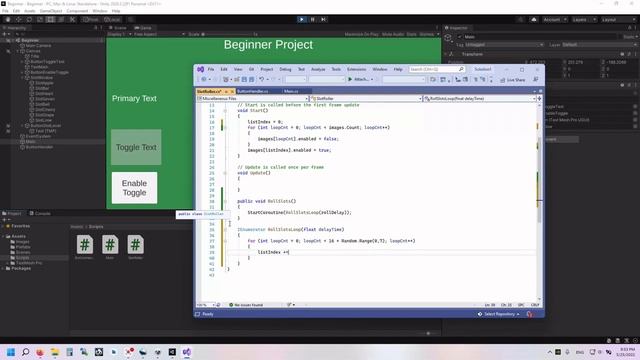
Task: Open the Debug menu in Visual Studio
Action: (x=285, y=69)
